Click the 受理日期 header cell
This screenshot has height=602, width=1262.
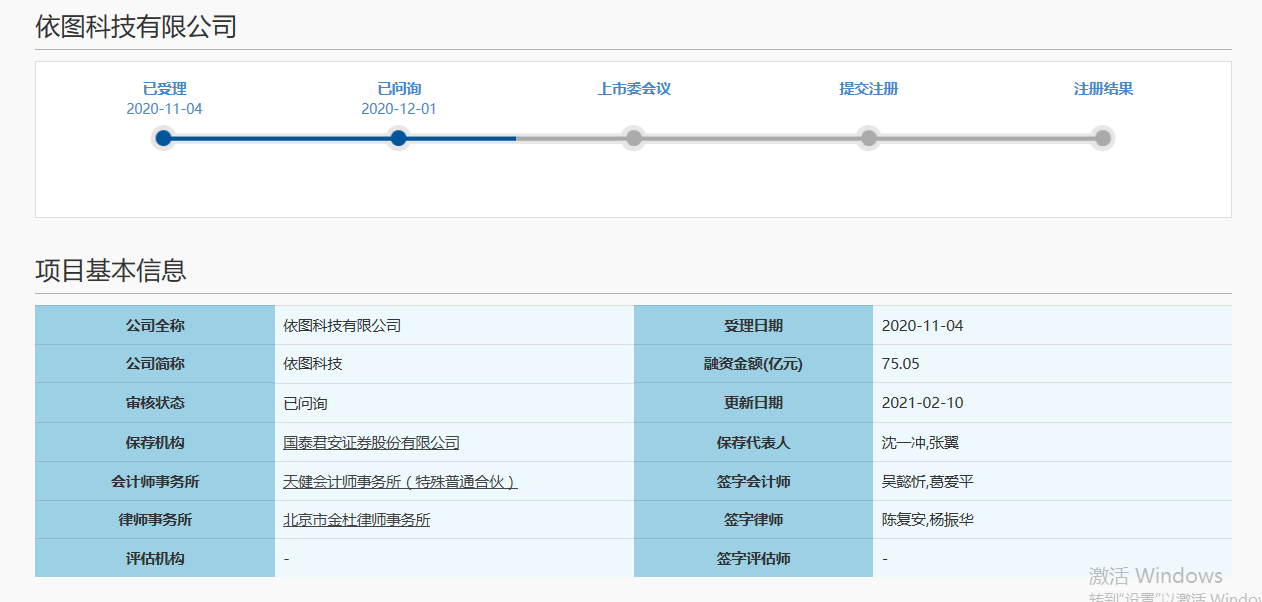point(754,326)
